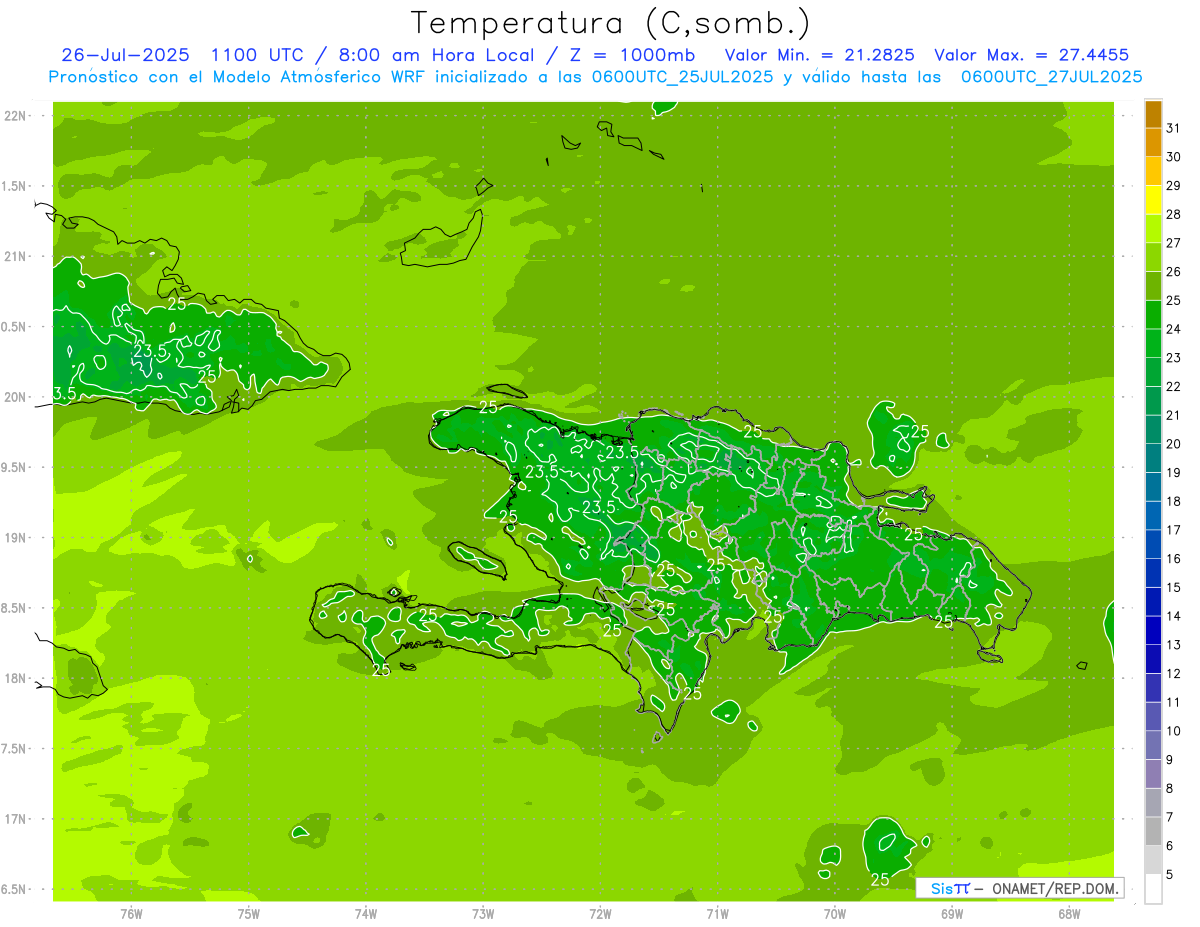The width and height of the screenshot is (1200, 927).
Task: Pick the dark orange swatch above 31
Action: coord(1153,115)
